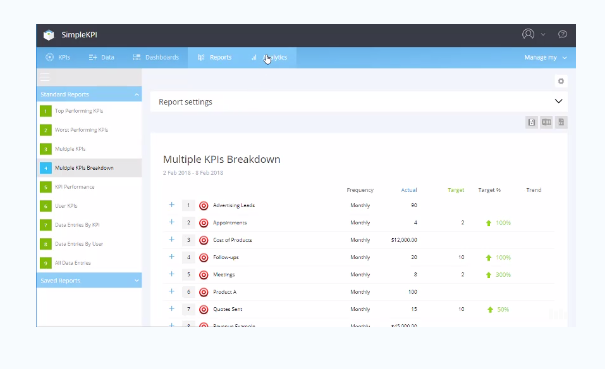Screen dimensions: 605x369
Task: Open the help chat bubble icon
Action: coord(562,34)
